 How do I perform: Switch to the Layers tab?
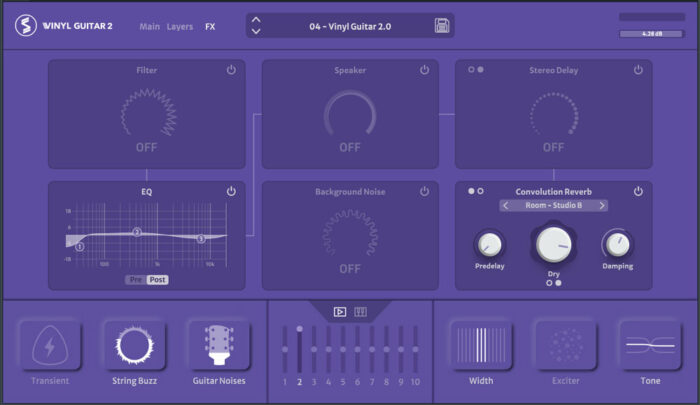click(179, 26)
